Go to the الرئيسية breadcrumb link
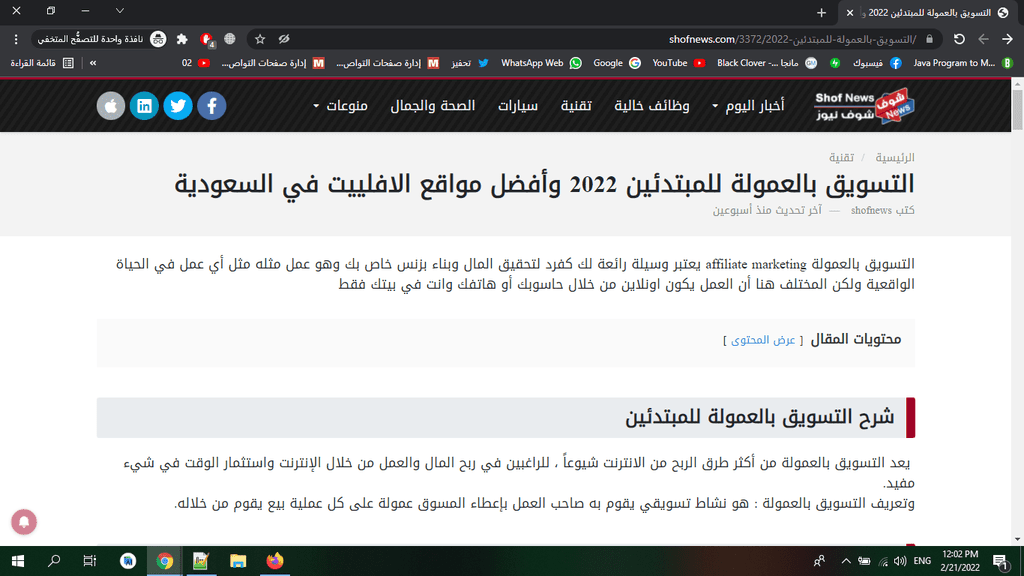Screen dimensions: 1024x576 click(x=895, y=157)
